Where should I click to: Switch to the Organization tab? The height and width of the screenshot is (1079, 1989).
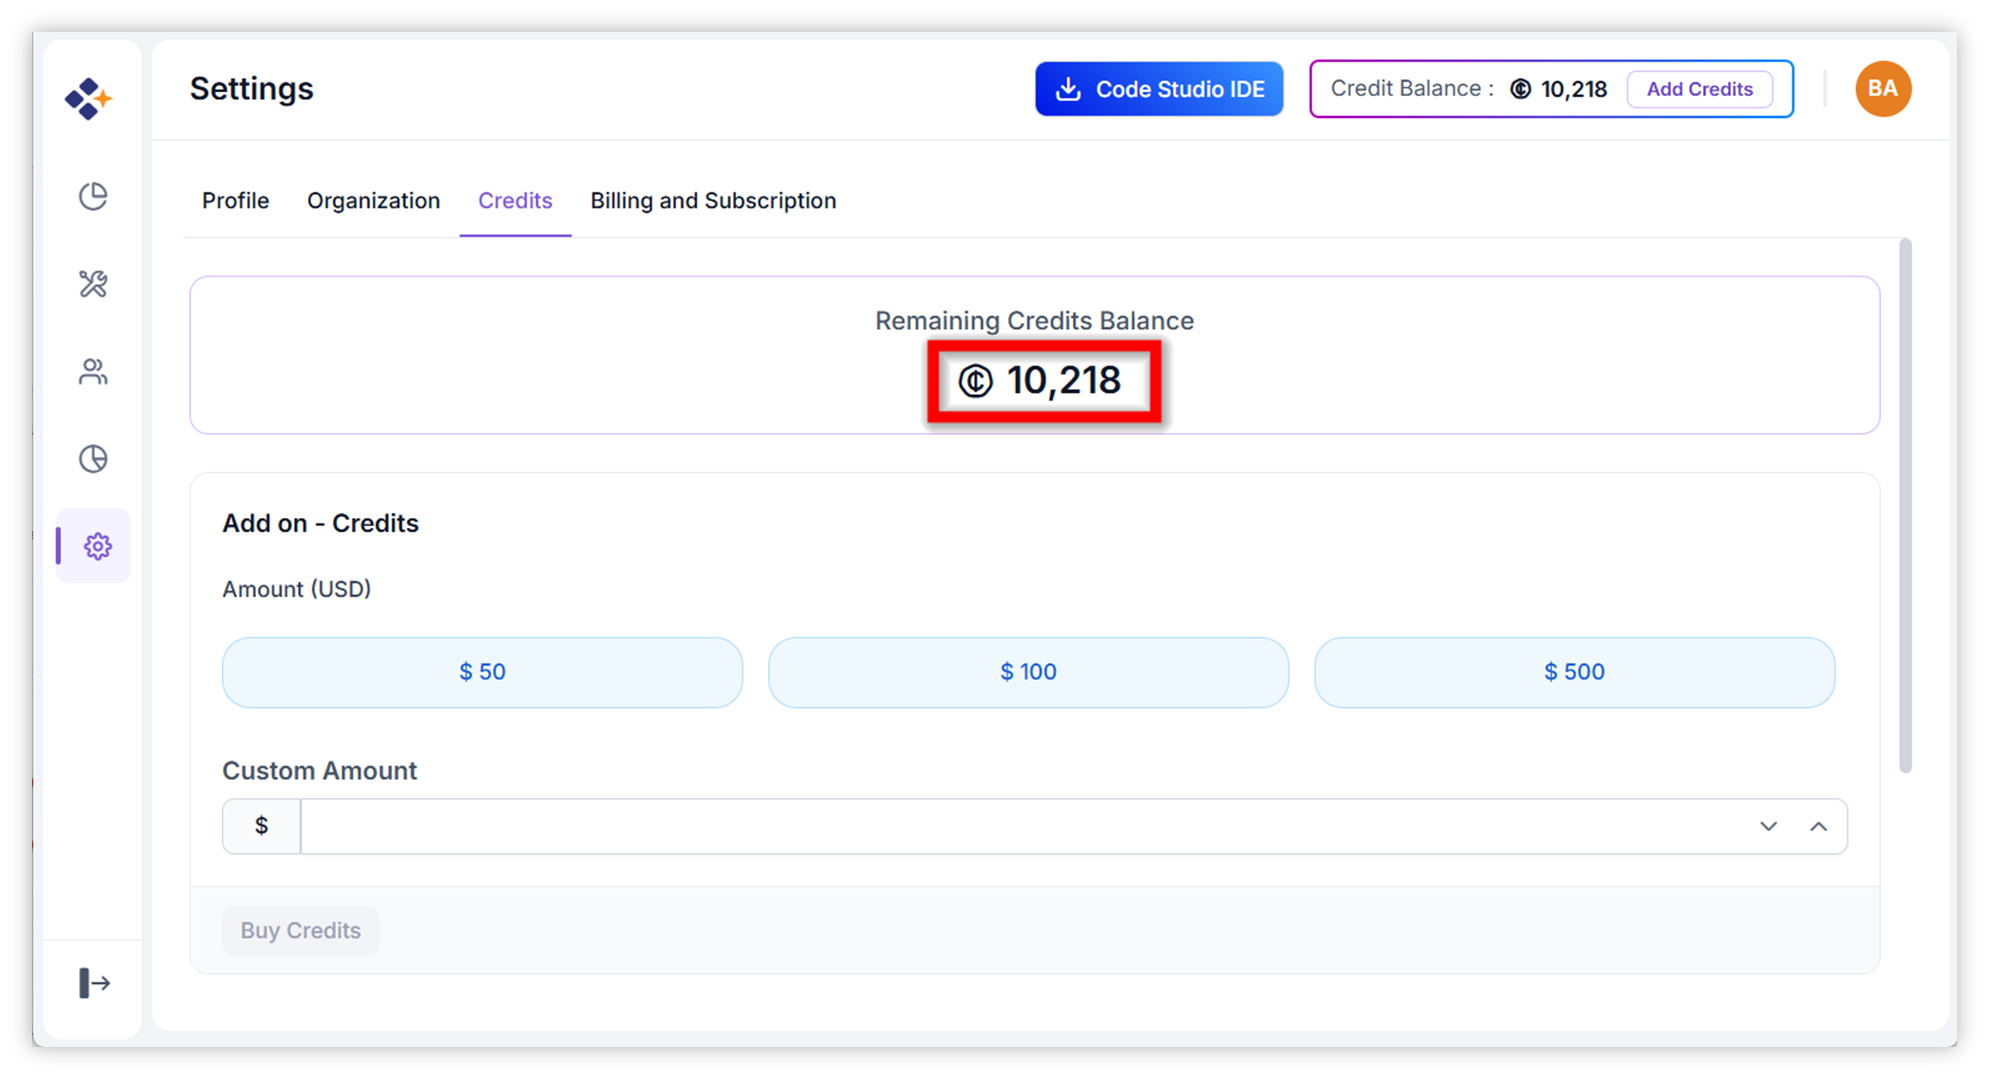pos(373,201)
